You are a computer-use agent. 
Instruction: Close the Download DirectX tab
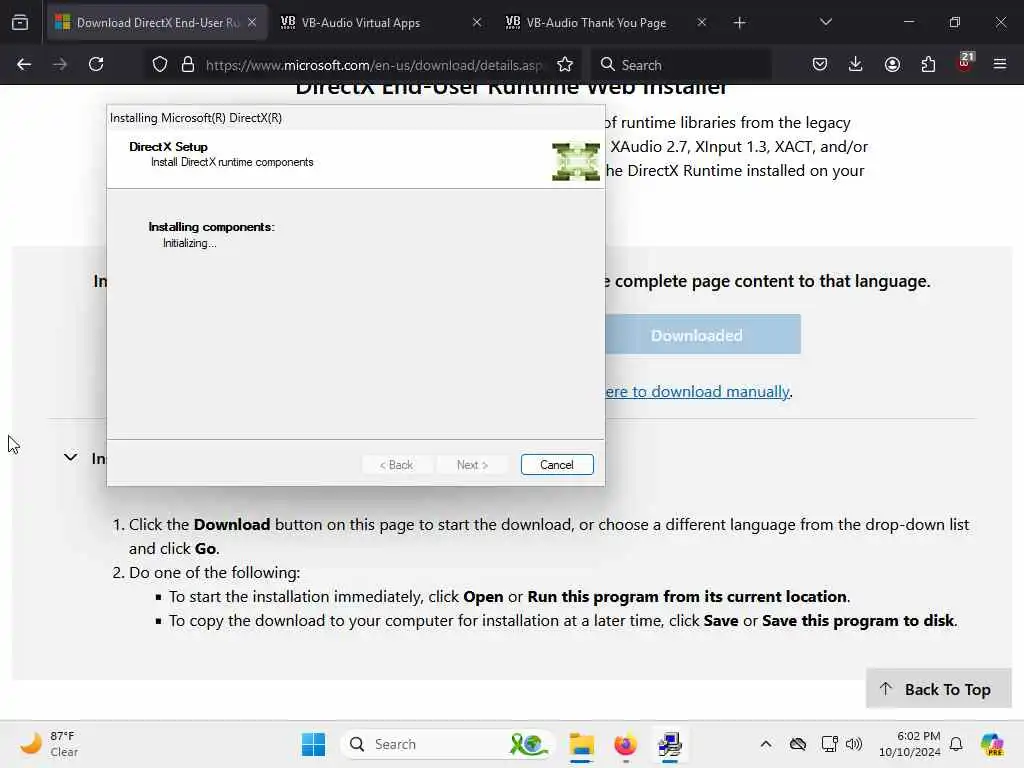[x=252, y=22]
